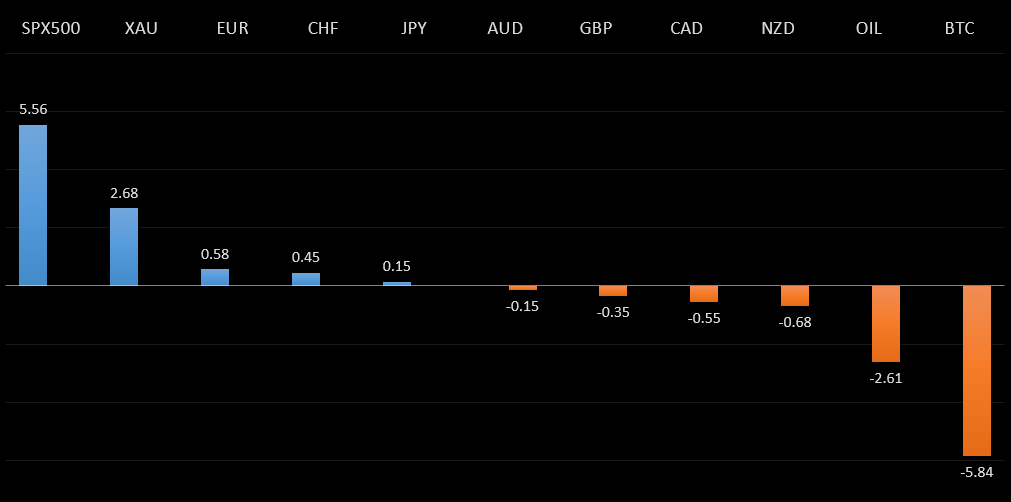
Task: Select the 2.68 data label
Action: (x=124, y=192)
